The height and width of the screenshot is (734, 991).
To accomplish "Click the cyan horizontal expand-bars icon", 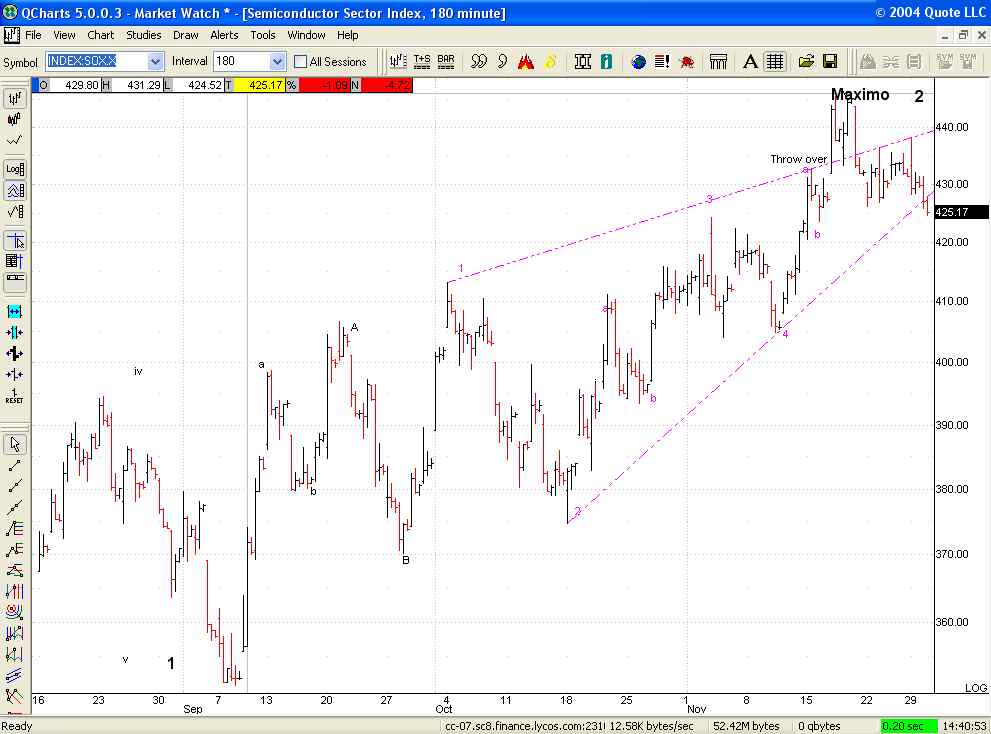I will coord(15,311).
